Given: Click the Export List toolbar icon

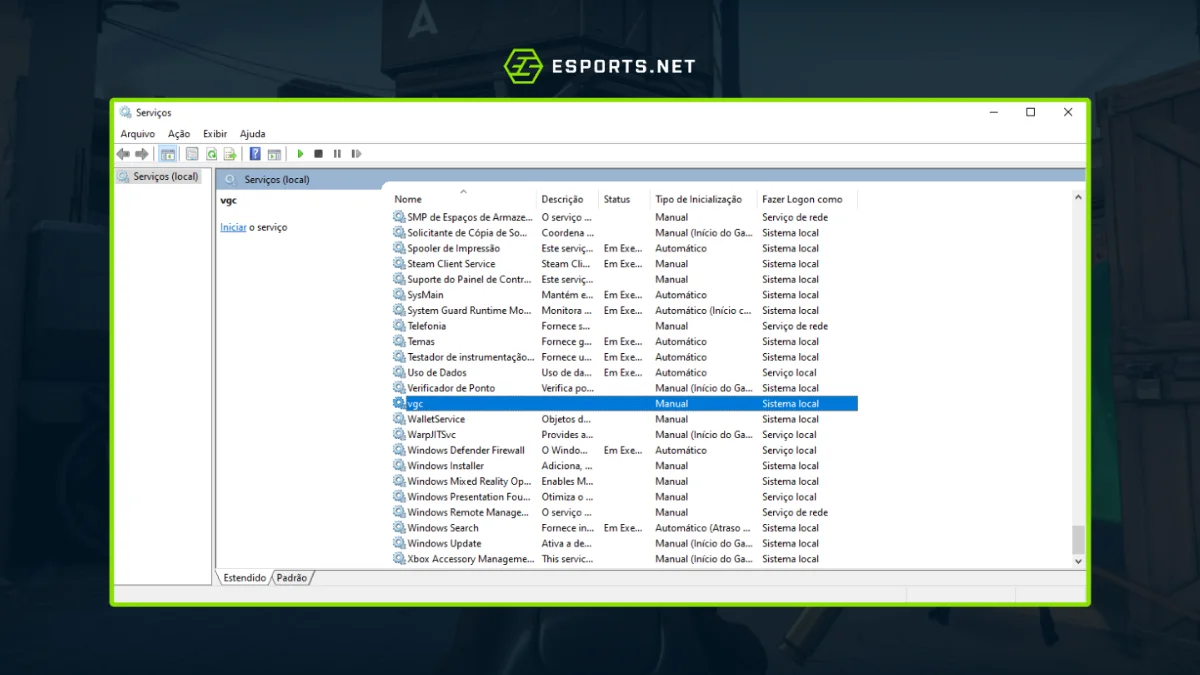Looking at the screenshot, I should [230, 154].
